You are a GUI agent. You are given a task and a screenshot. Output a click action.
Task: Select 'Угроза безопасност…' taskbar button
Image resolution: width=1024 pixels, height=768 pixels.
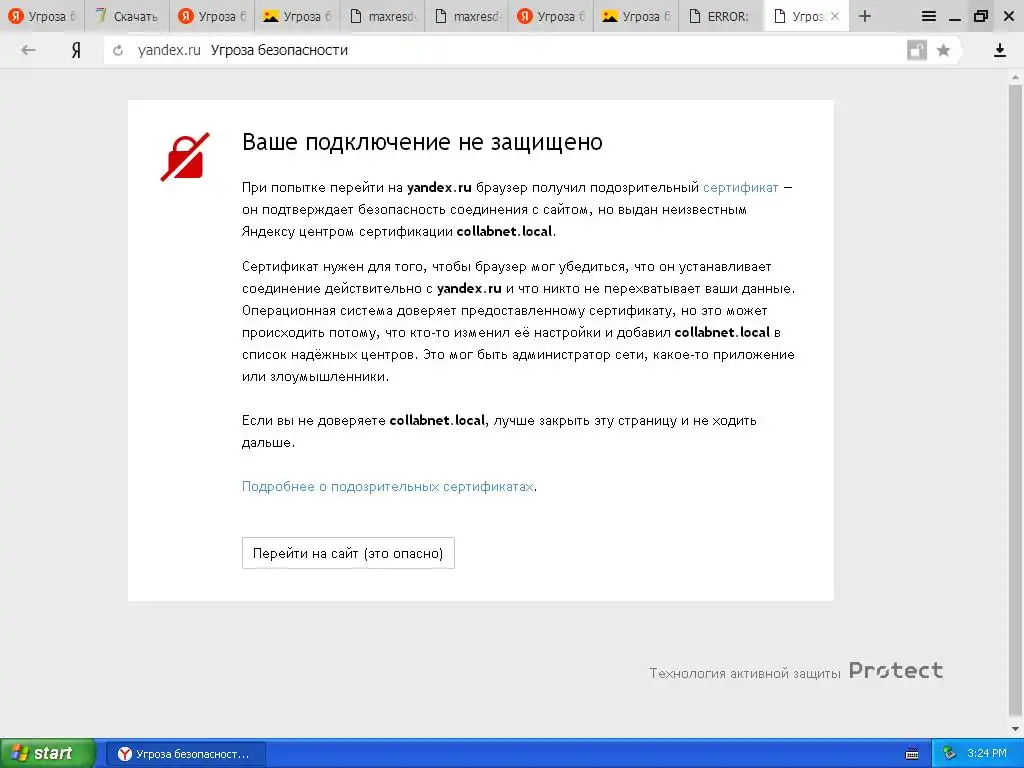(x=186, y=754)
